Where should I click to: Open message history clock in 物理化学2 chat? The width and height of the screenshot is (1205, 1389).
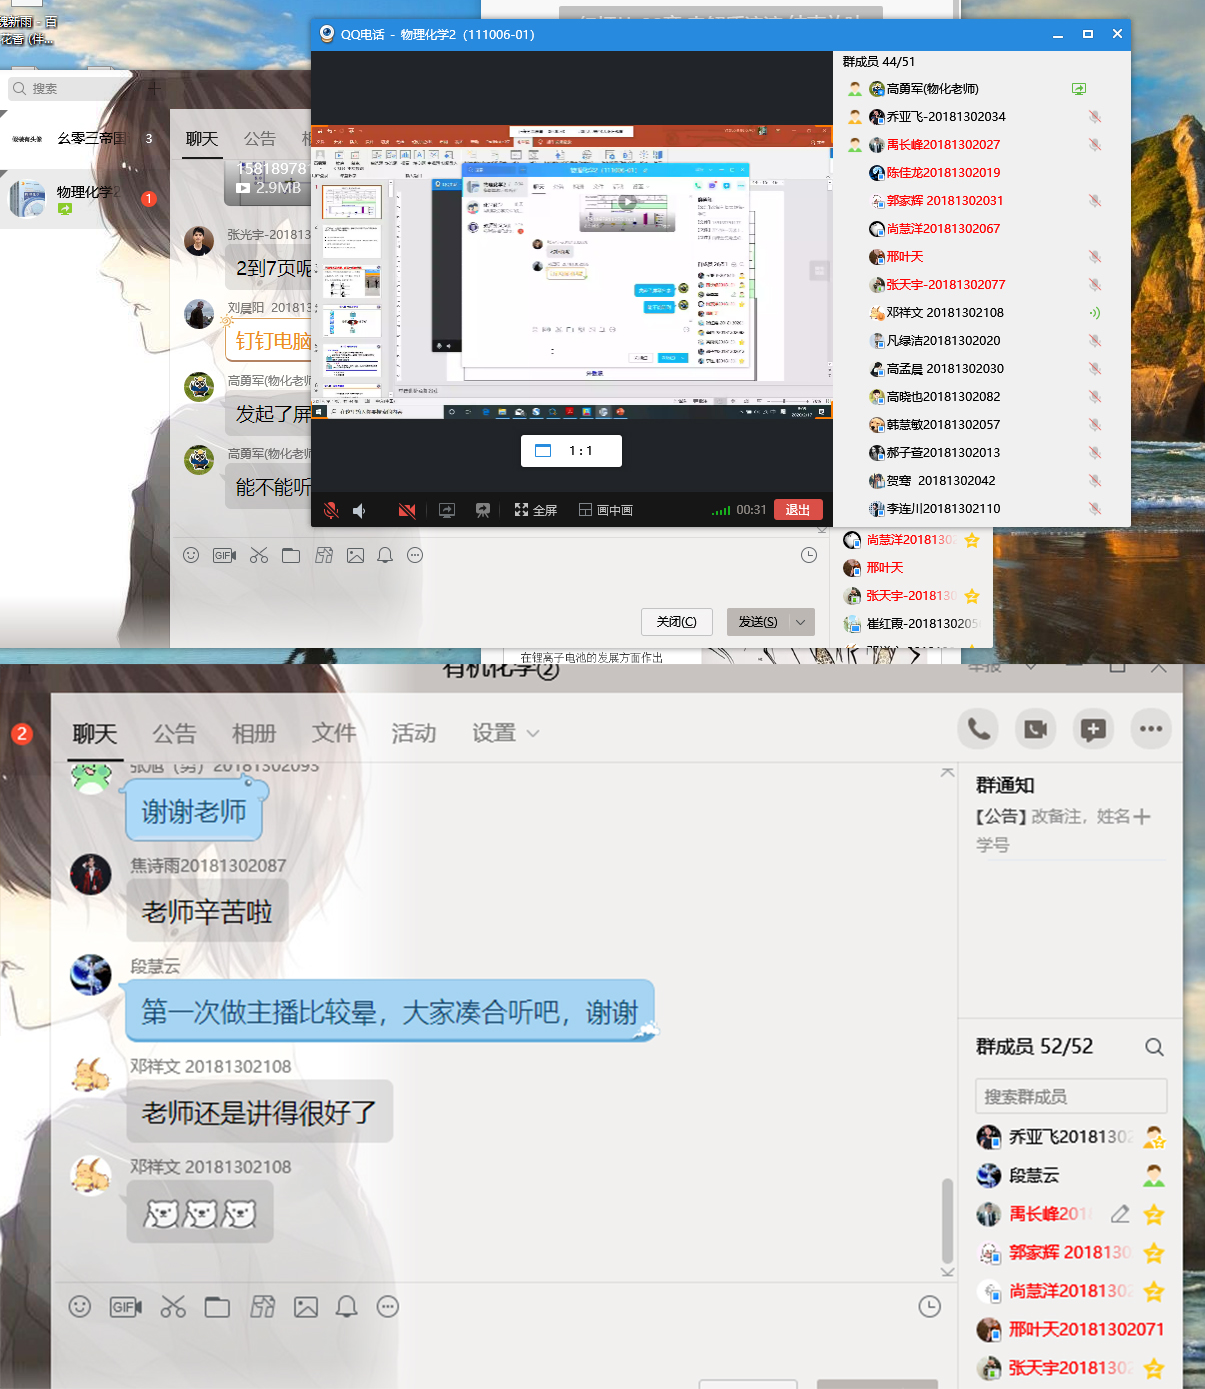click(809, 555)
